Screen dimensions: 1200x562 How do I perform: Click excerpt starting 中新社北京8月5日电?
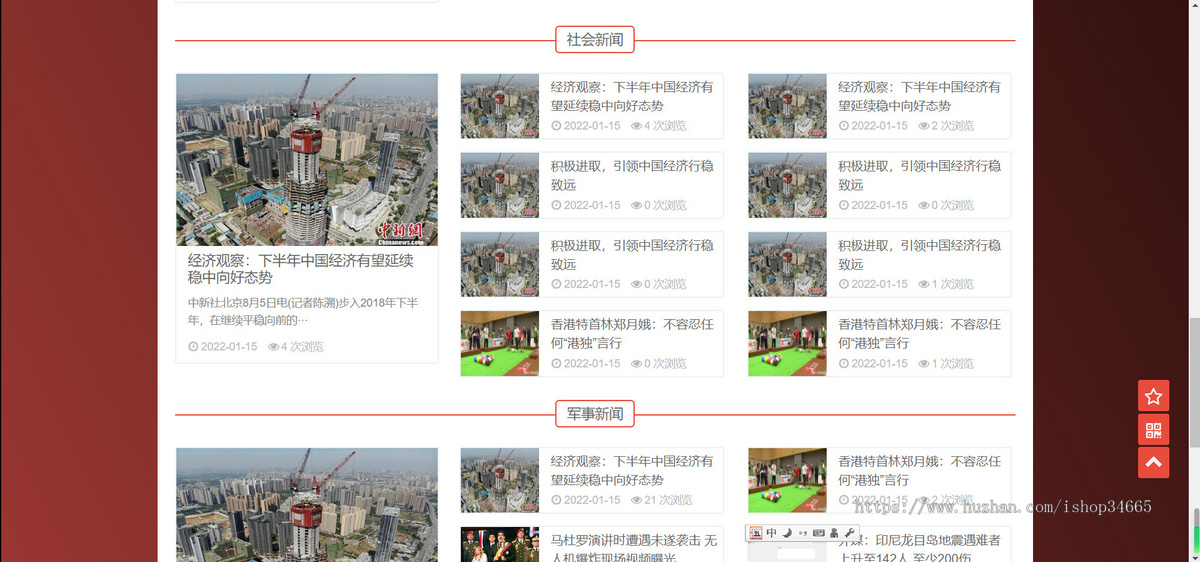[x=303, y=311]
